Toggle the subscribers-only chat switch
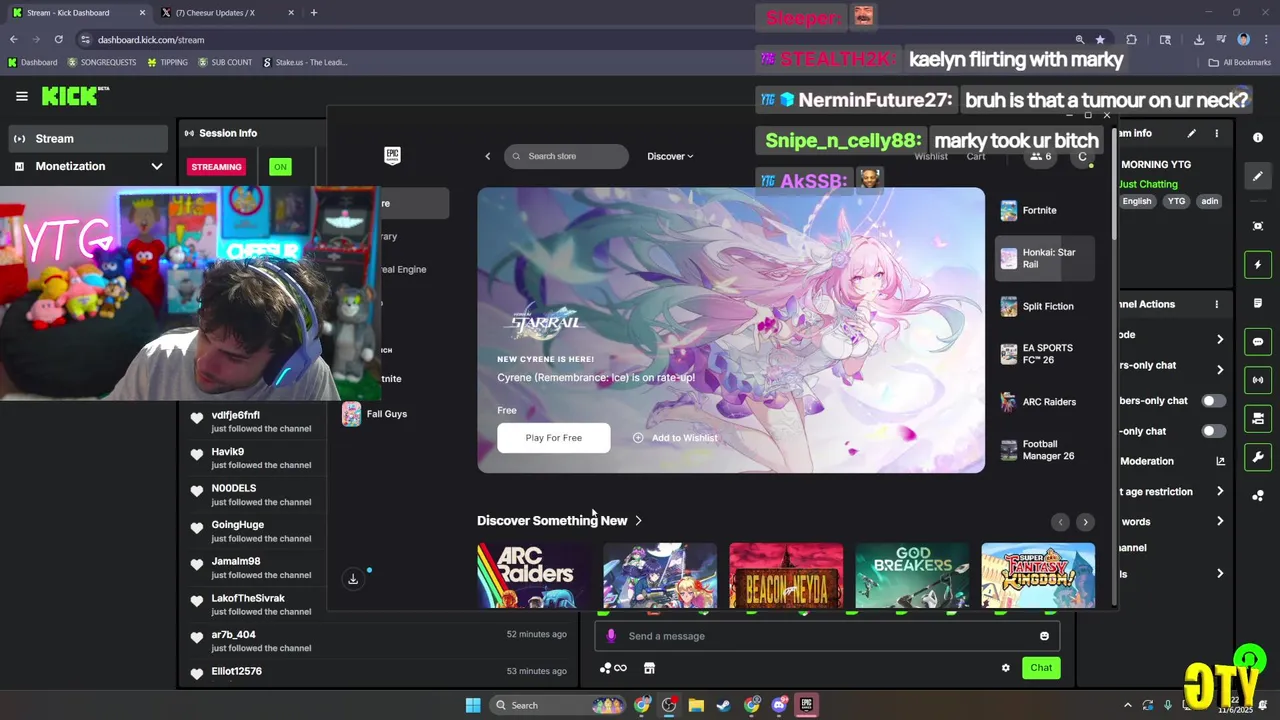1280x720 pixels. (1213, 401)
